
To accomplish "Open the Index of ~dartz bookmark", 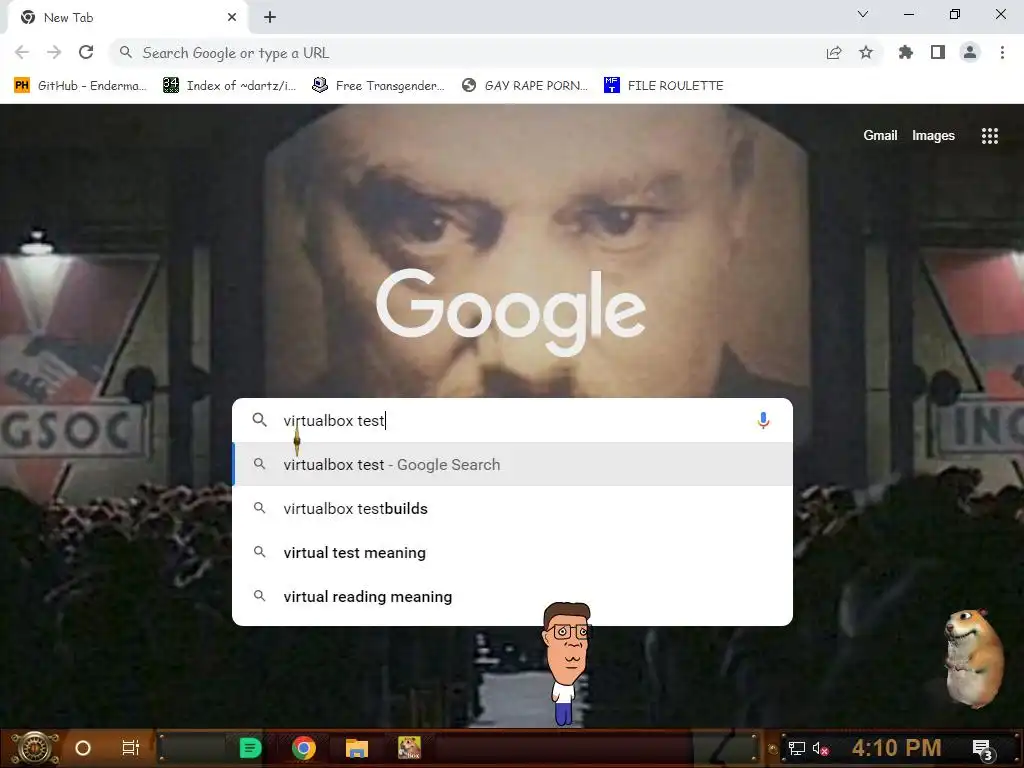I will 230,86.
